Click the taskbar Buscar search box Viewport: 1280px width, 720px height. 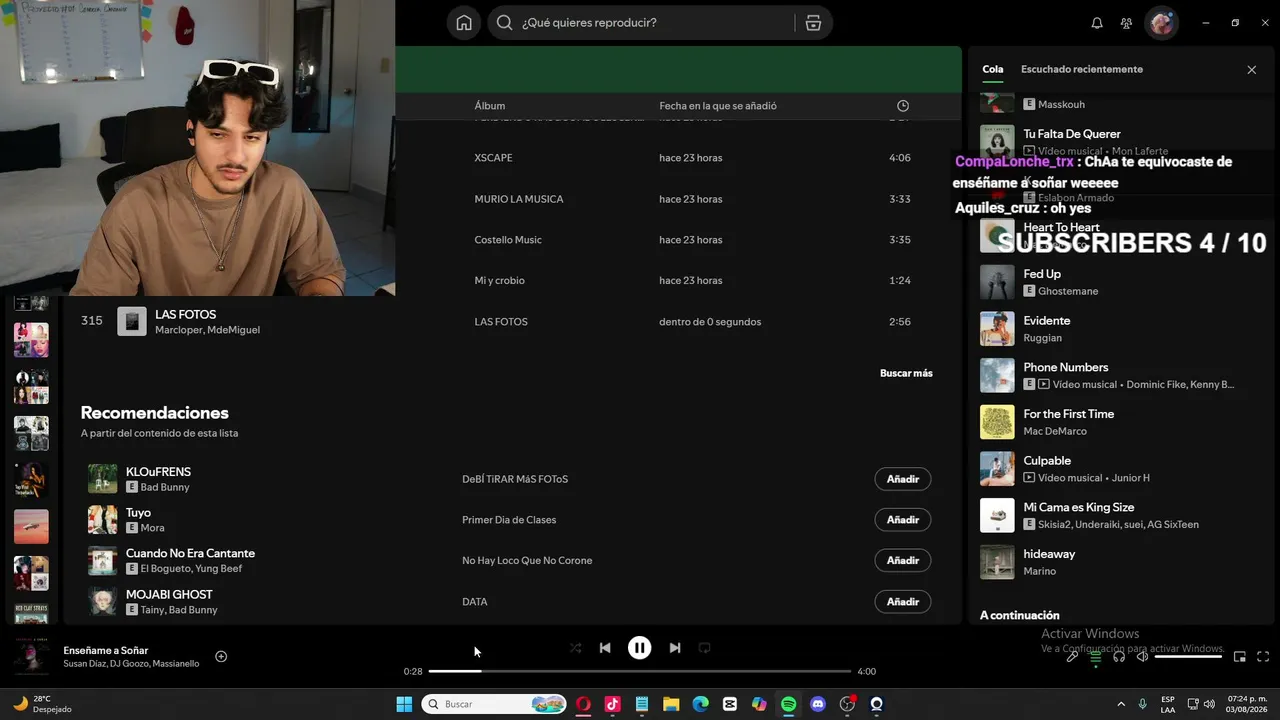tap(494, 704)
